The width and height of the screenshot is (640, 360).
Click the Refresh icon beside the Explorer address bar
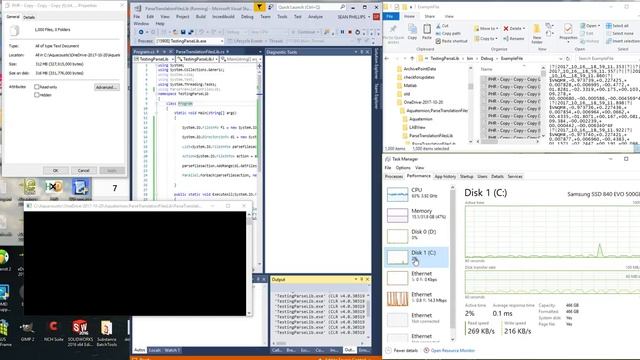568,58
